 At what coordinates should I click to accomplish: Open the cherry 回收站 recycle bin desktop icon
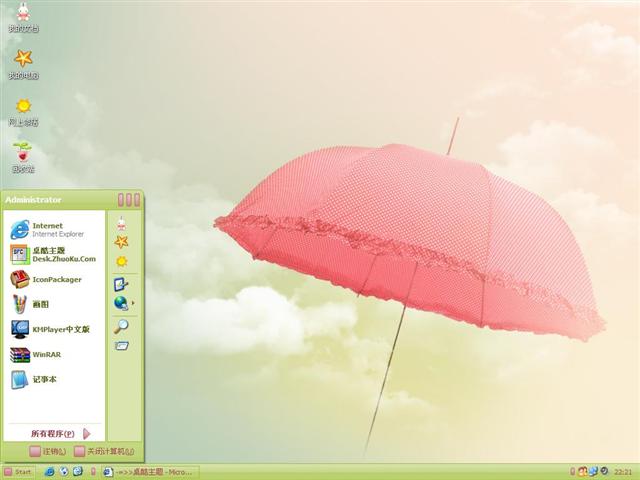(x=23, y=158)
